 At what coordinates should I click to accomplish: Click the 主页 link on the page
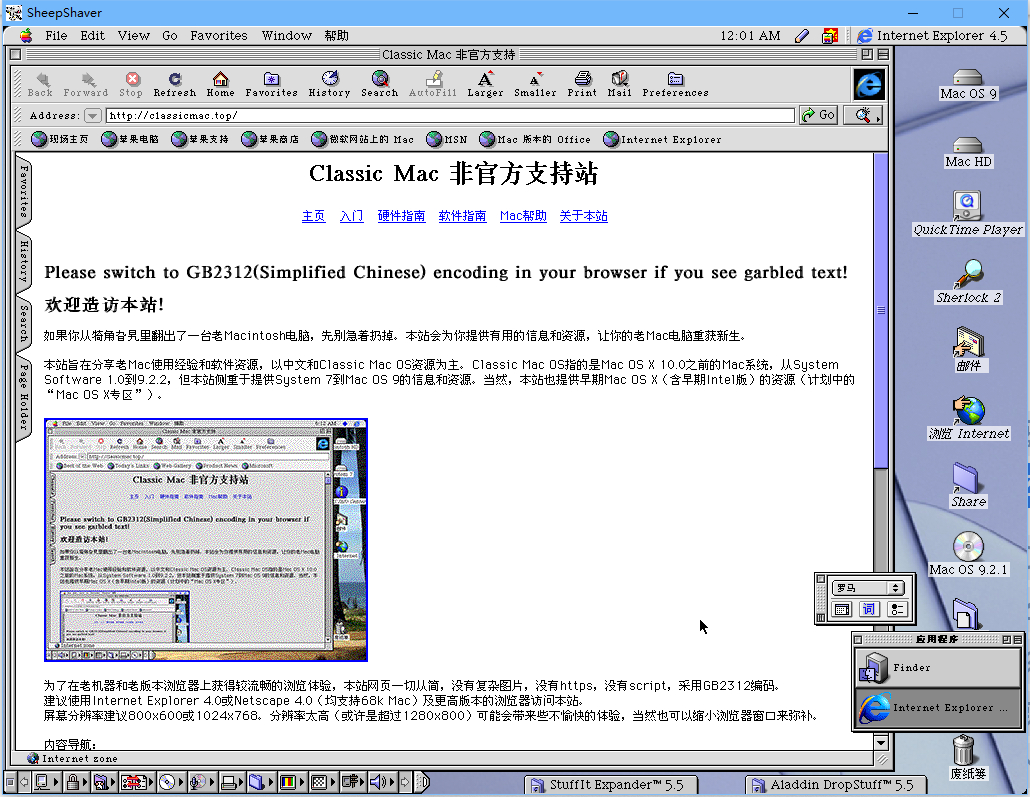[313, 216]
